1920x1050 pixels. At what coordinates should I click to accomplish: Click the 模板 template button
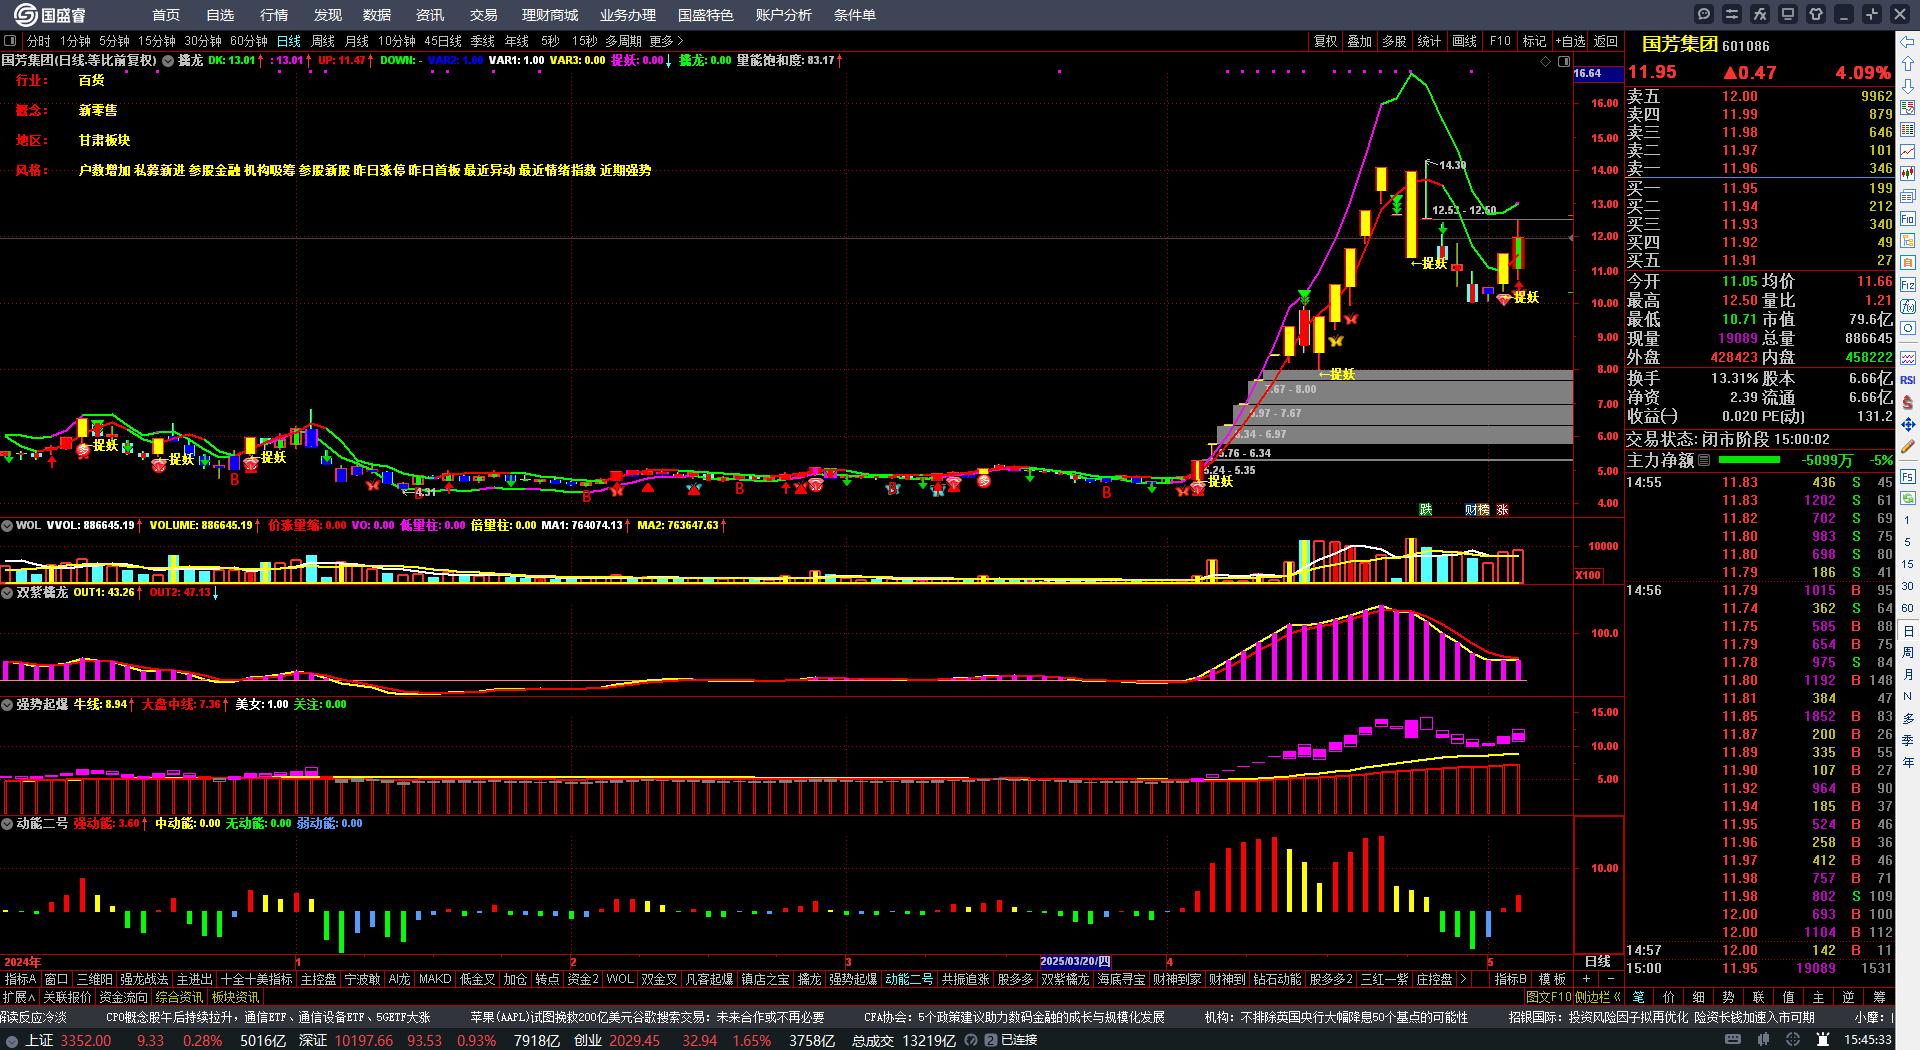pyautogui.click(x=1552, y=979)
